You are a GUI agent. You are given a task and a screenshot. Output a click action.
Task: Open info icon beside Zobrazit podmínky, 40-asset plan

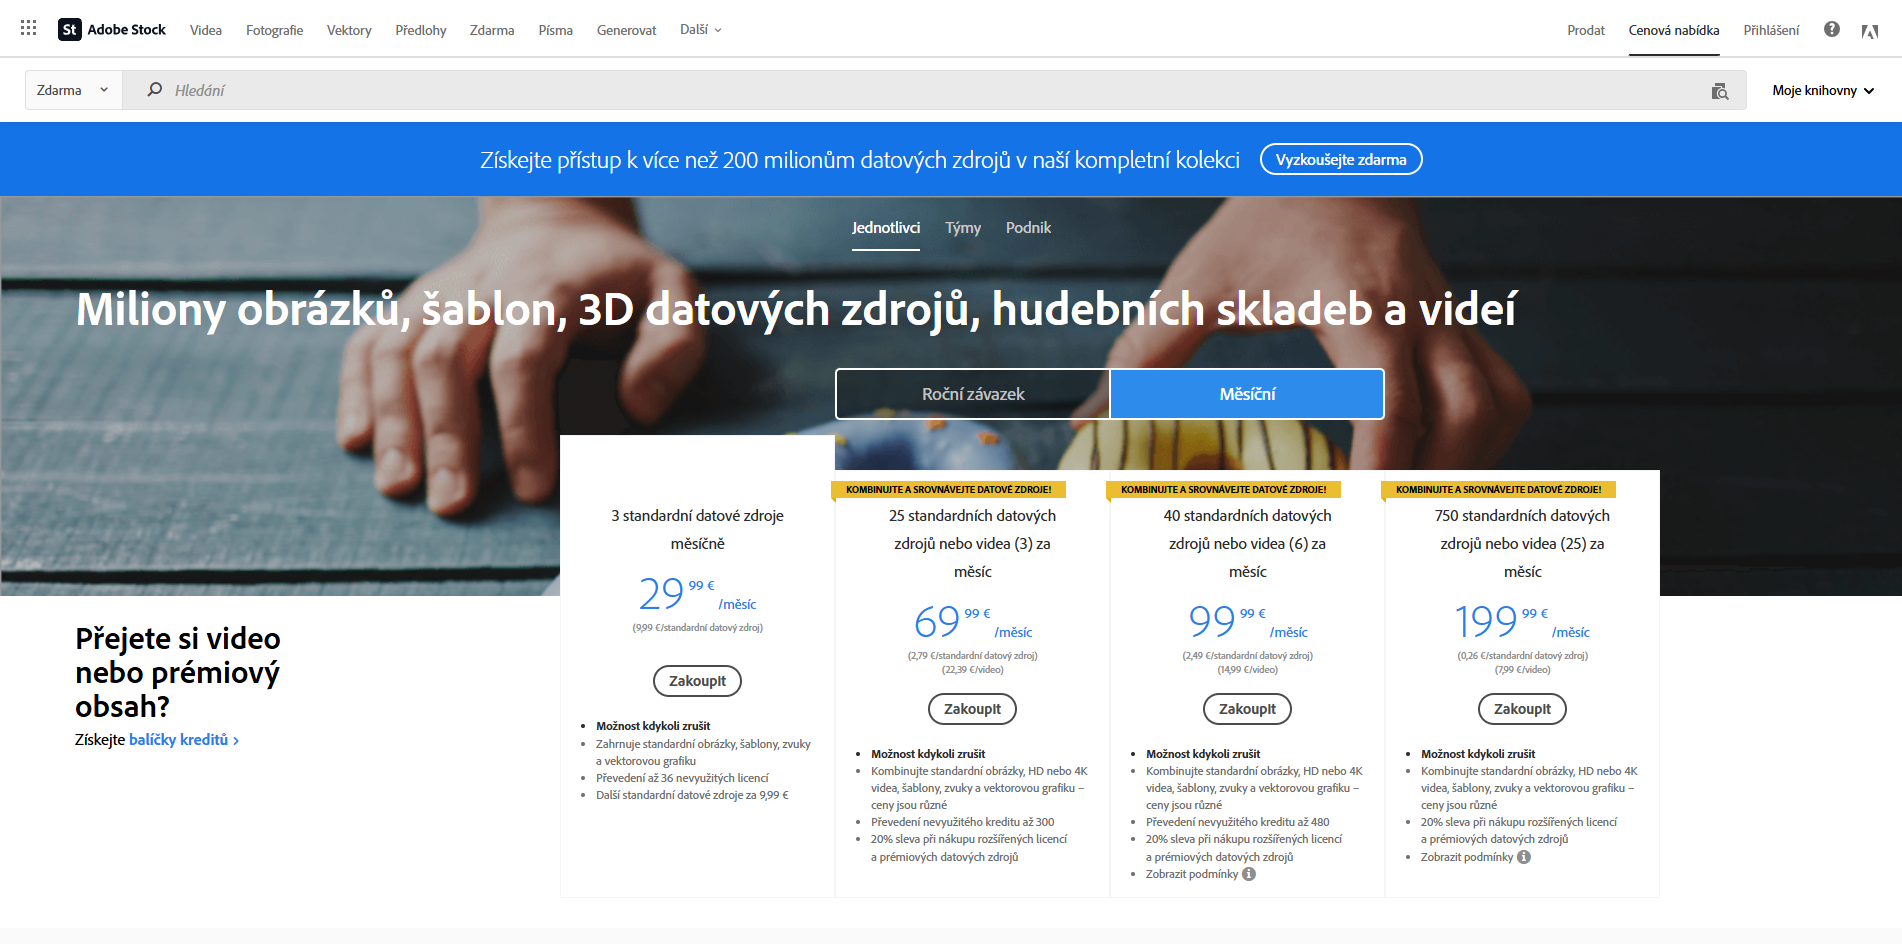pos(1249,874)
